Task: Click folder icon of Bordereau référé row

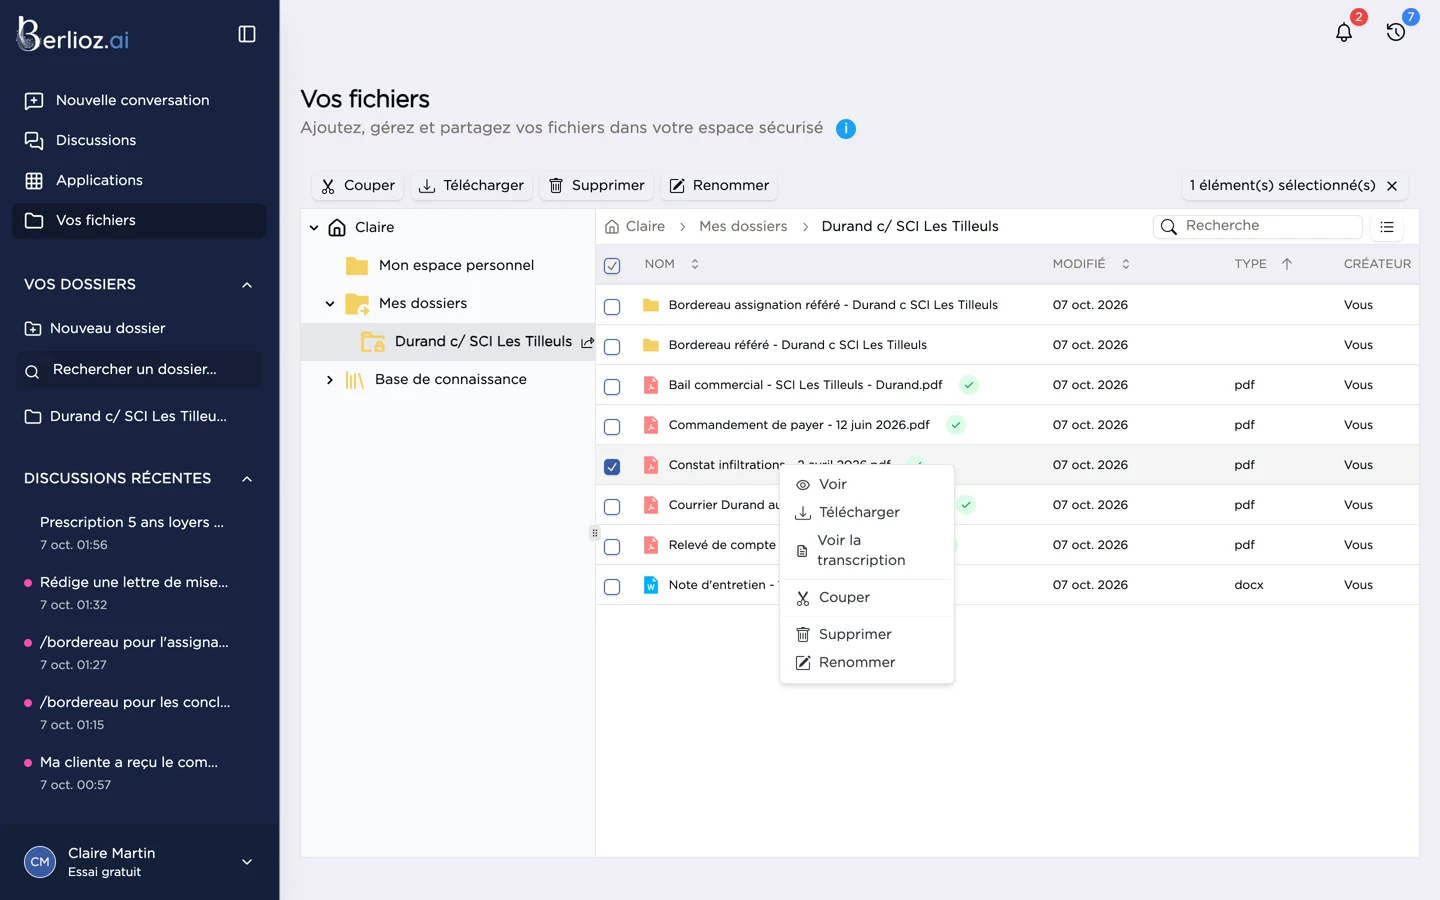Action: [651, 345]
